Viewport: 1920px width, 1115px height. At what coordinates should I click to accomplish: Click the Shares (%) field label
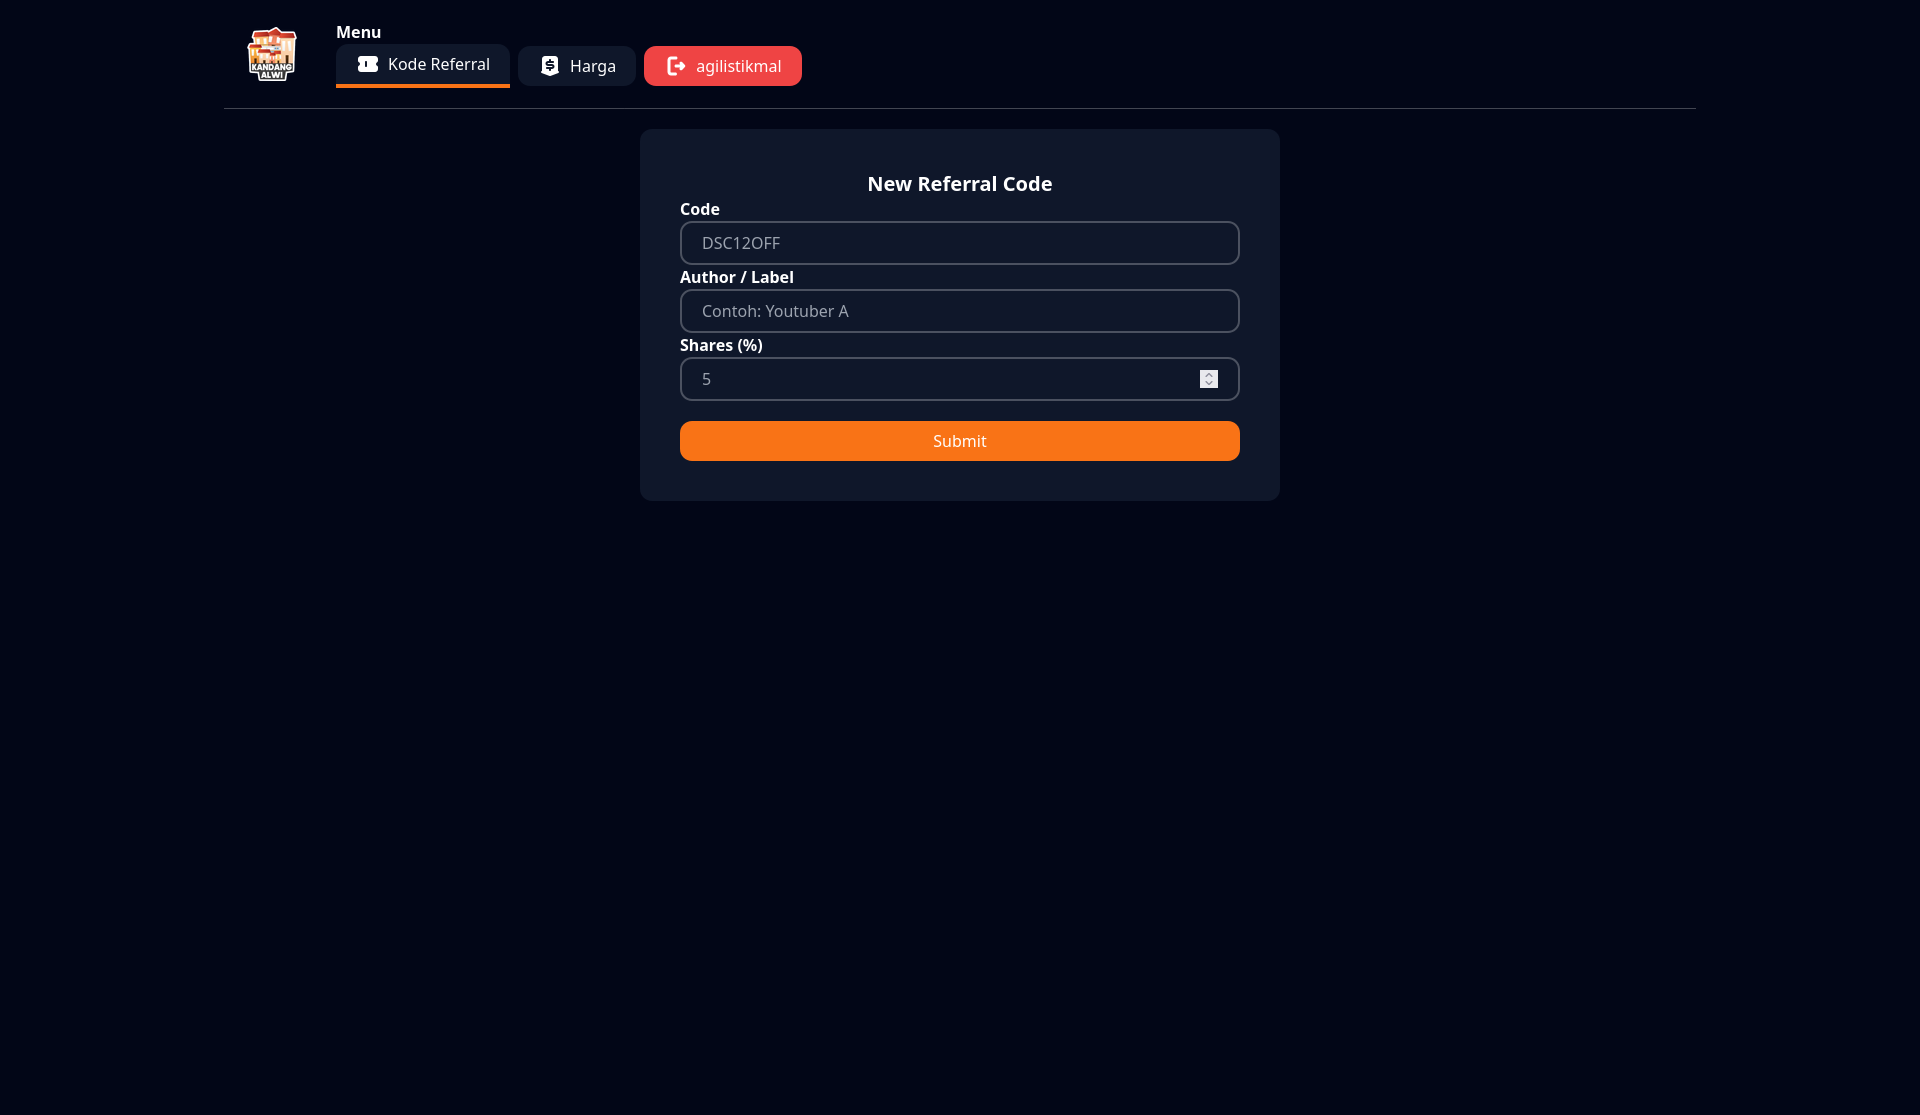click(721, 345)
